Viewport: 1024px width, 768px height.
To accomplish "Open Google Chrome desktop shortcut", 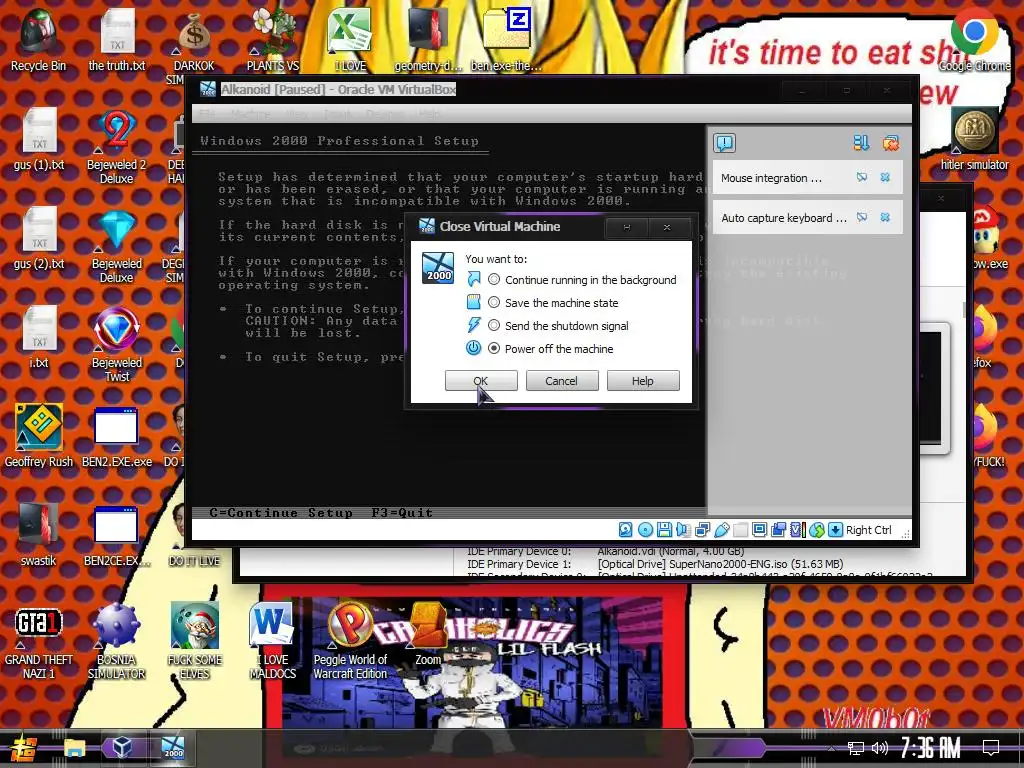I will click(x=974, y=40).
